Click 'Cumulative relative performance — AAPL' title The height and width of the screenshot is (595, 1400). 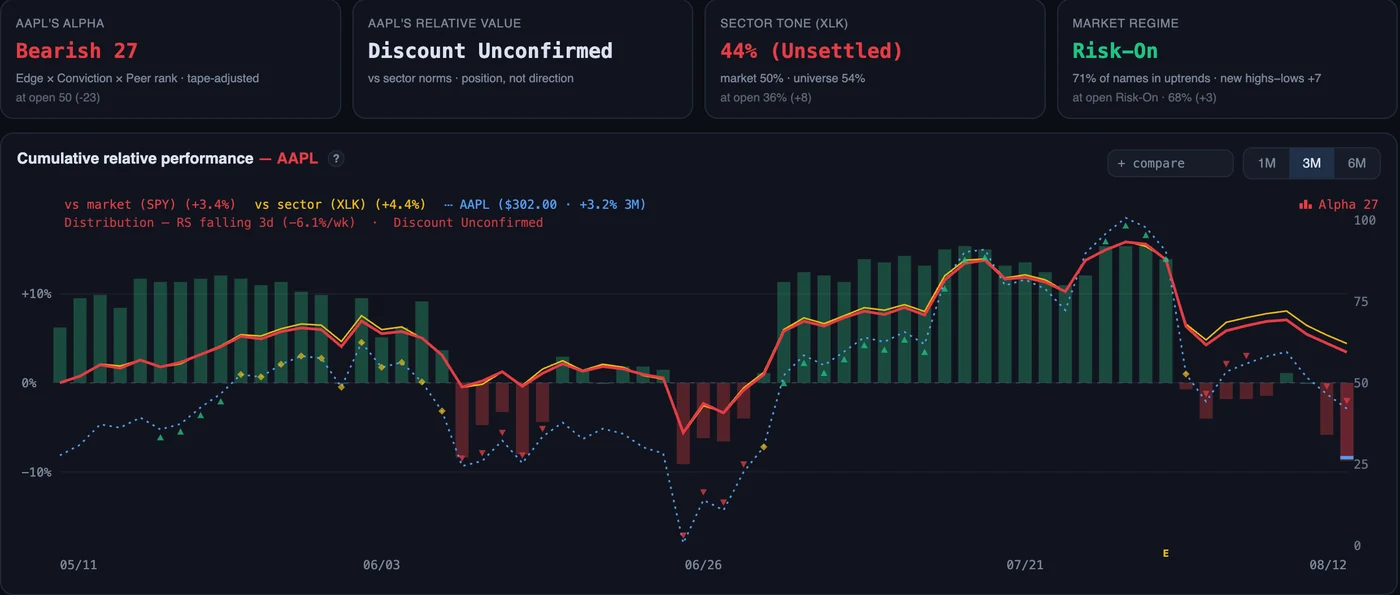click(x=166, y=158)
